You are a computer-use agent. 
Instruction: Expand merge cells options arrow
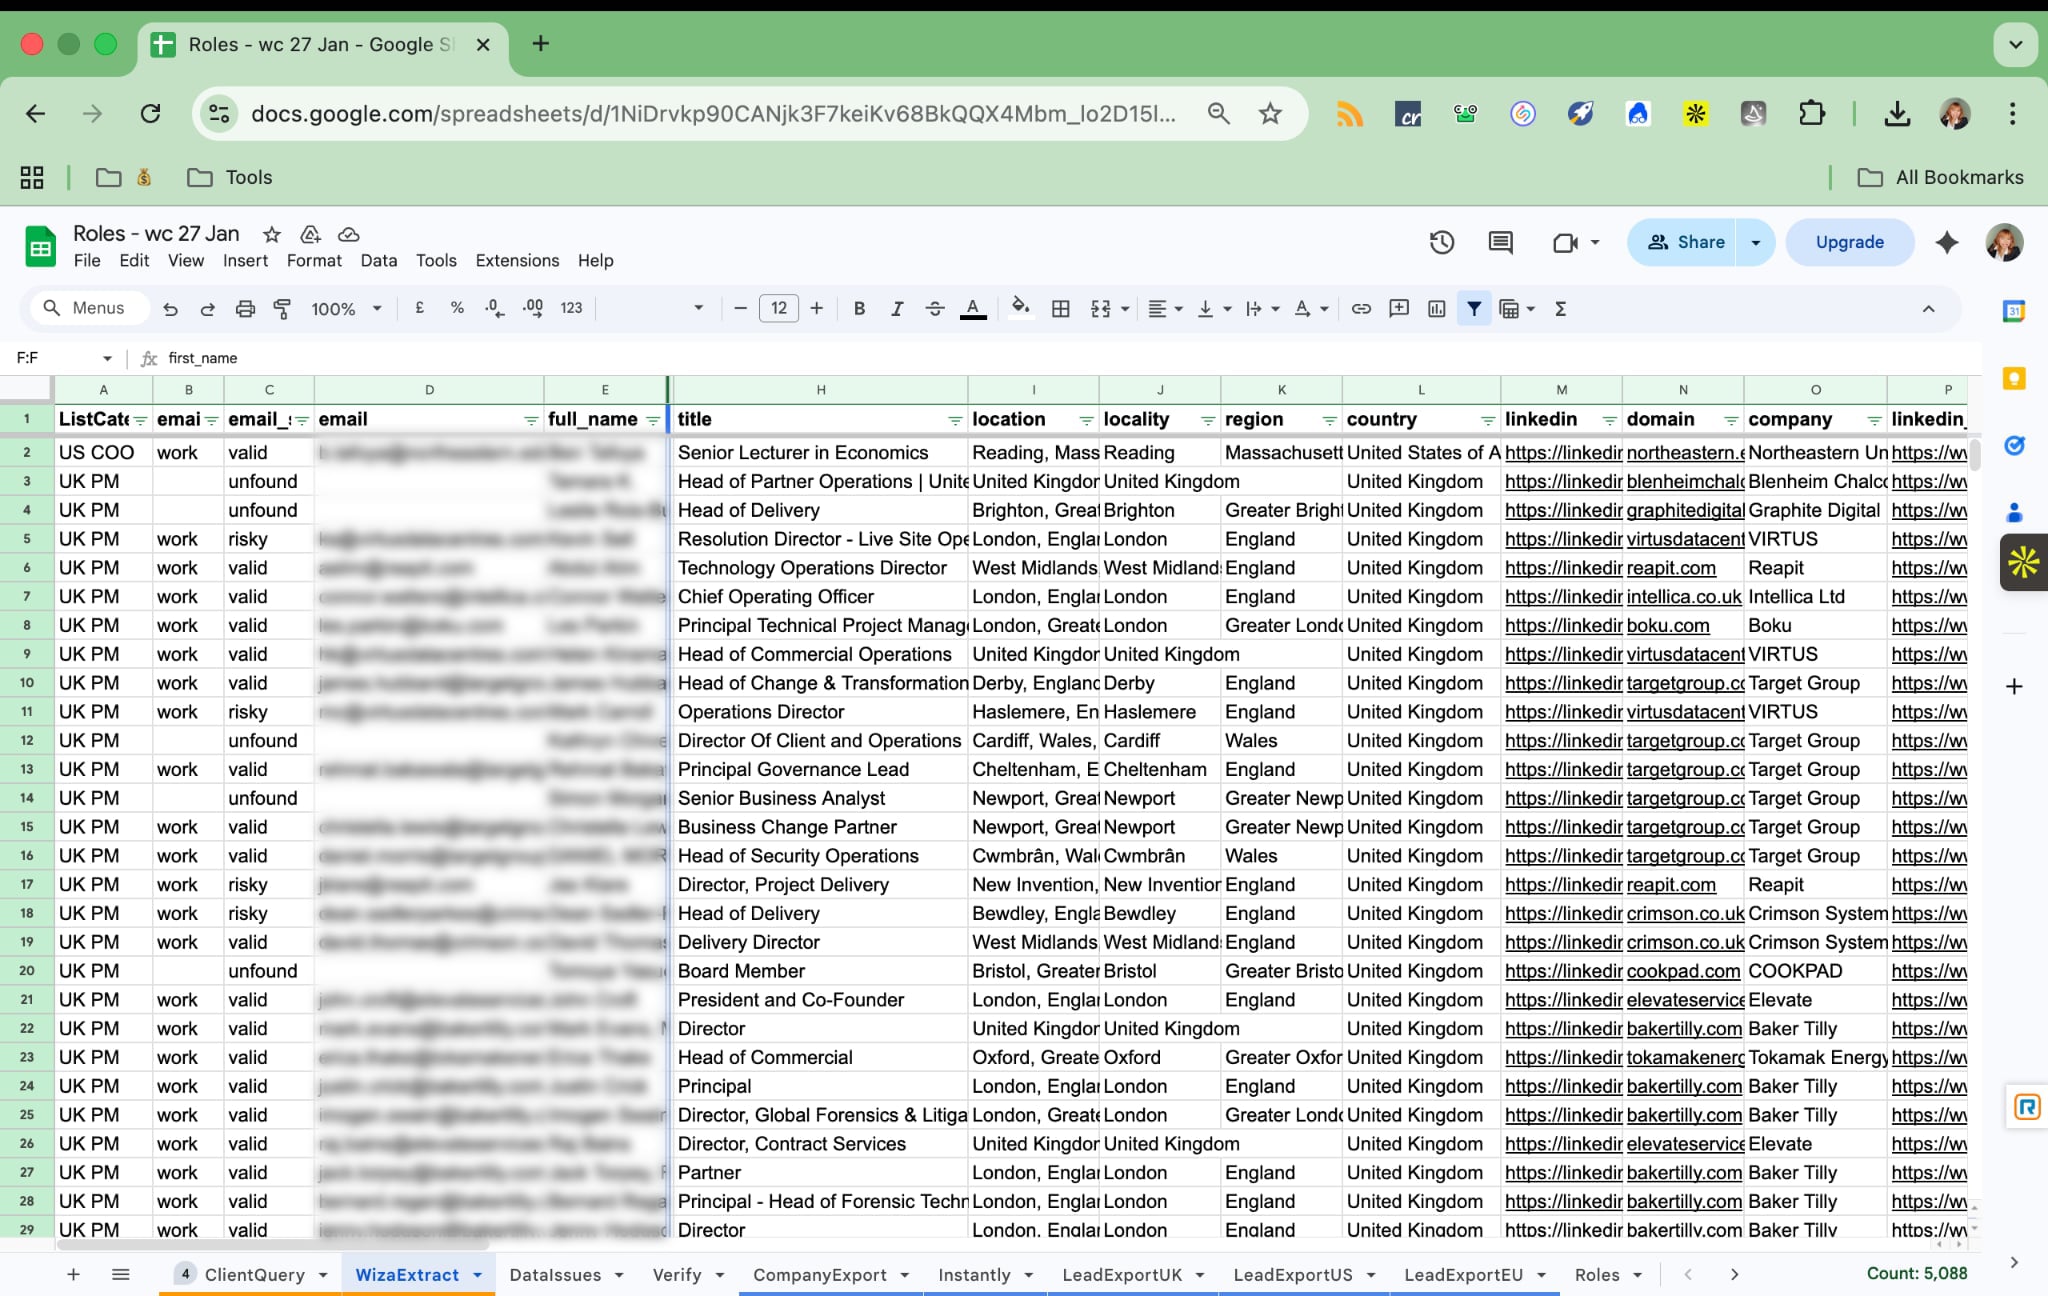click(1125, 309)
